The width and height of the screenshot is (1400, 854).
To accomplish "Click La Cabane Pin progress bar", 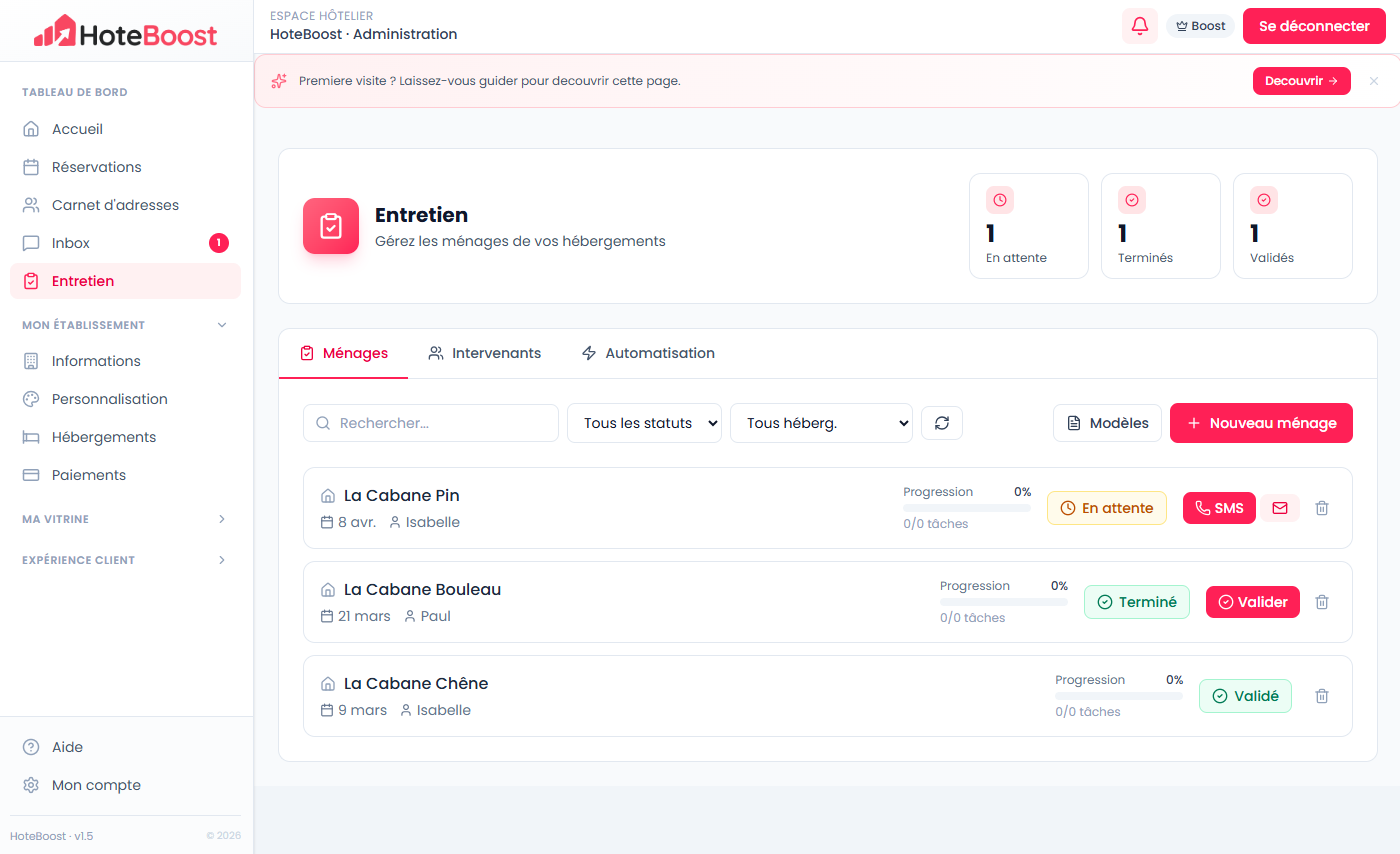I will click(x=966, y=508).
